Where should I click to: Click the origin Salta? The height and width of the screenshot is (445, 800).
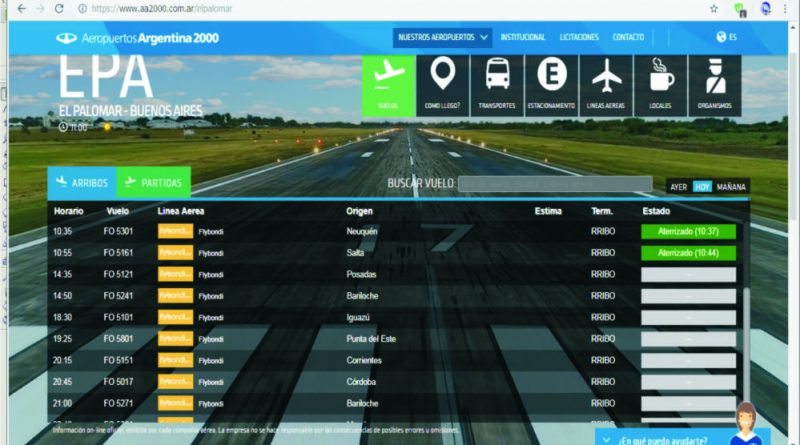(355, 253)
